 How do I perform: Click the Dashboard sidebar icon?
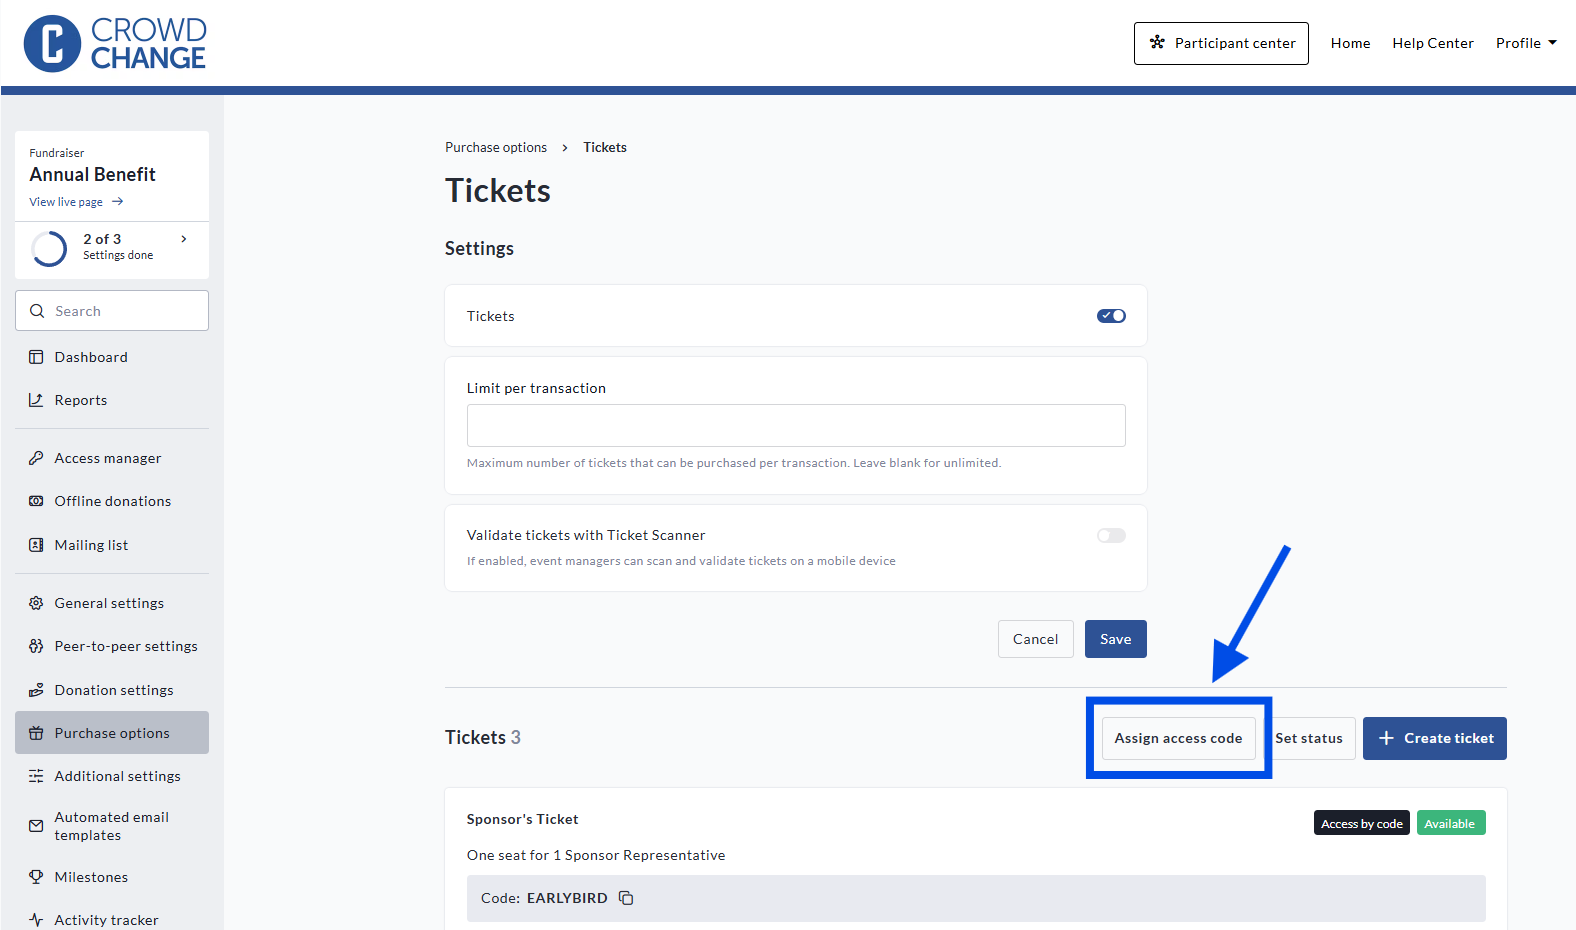(x=36, y=357)
